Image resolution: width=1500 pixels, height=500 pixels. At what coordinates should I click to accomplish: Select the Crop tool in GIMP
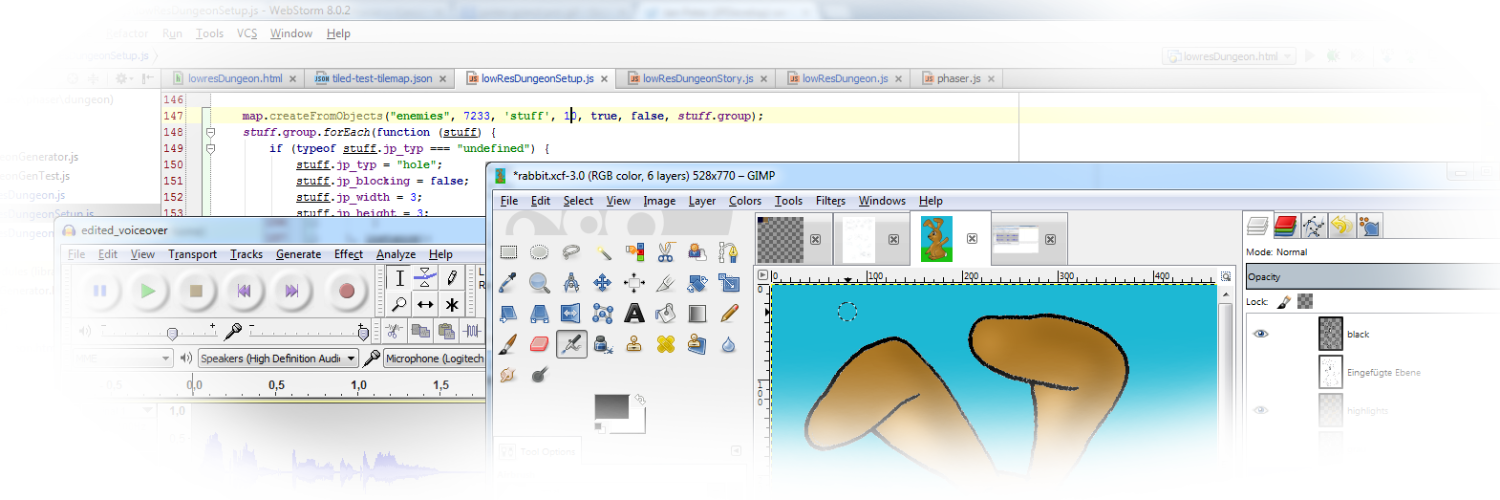[665, 283]
